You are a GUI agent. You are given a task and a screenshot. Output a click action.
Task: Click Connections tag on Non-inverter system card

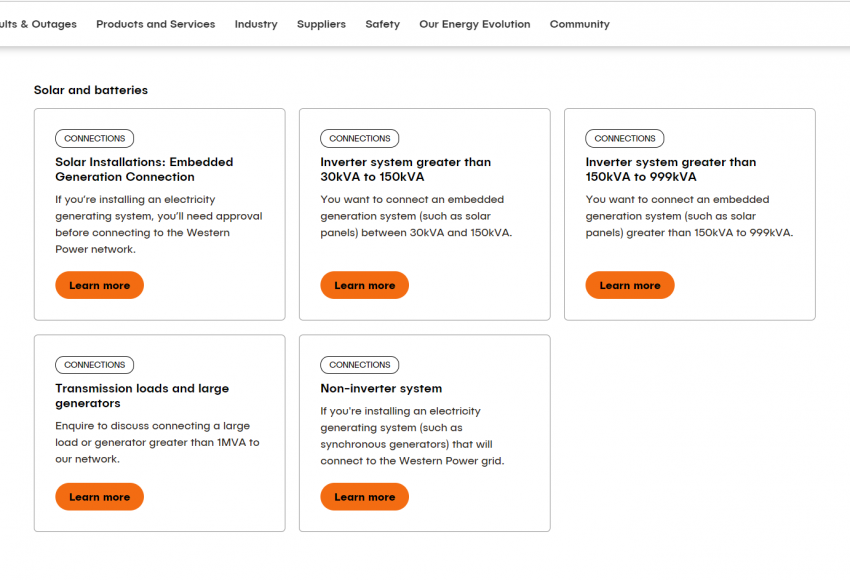tap(359, 365)
